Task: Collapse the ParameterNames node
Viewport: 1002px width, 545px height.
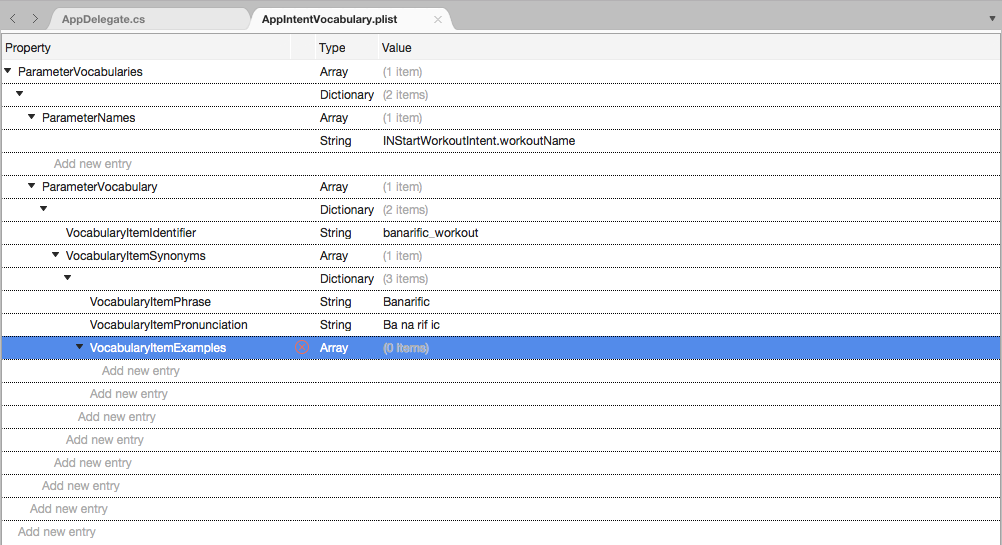Action: point(31,117)
